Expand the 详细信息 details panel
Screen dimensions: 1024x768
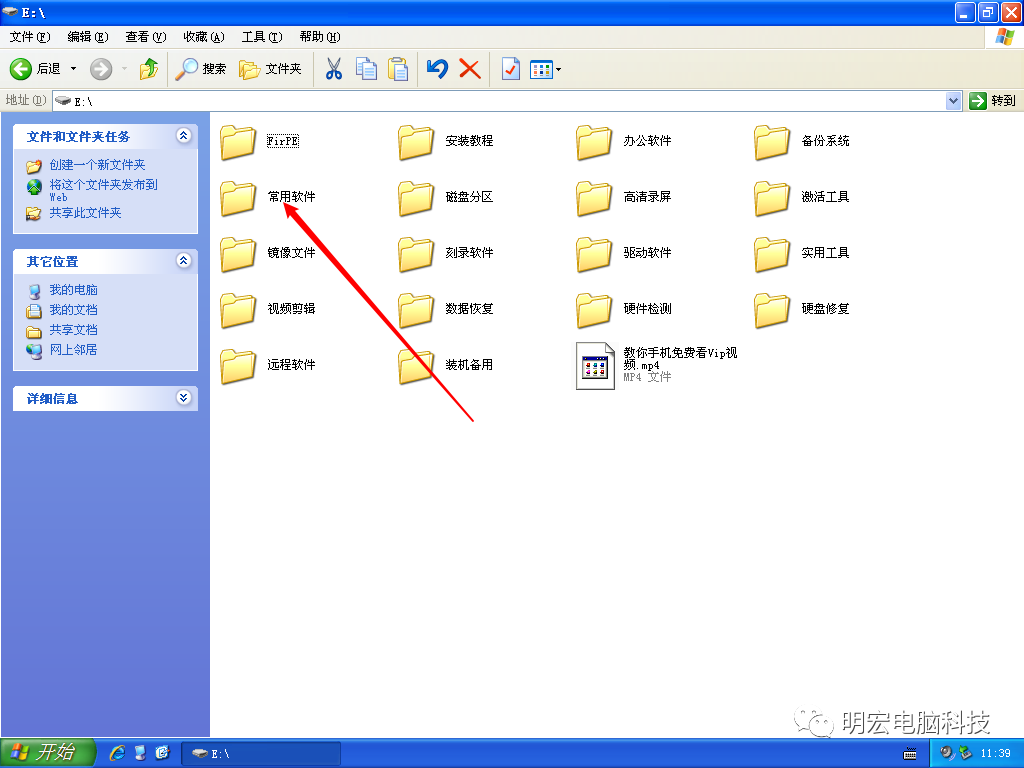click(x=183, y=398)
